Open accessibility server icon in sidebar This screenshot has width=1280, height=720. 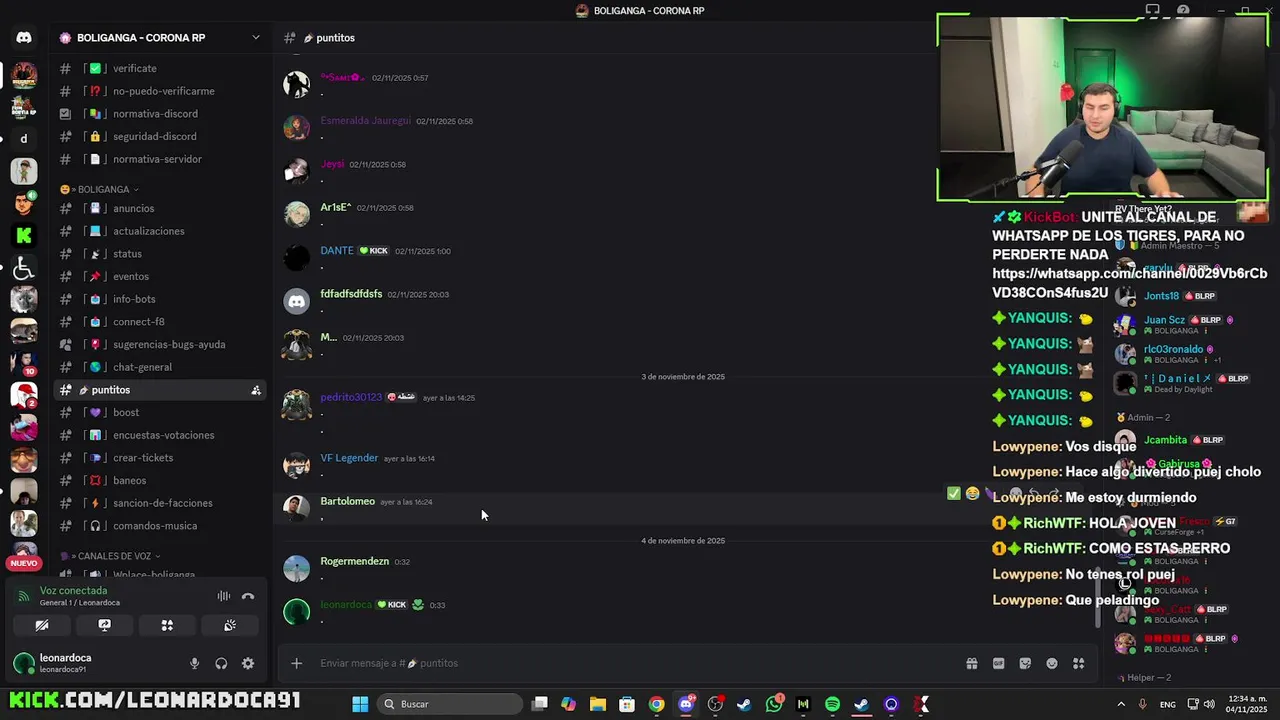[24, 267]
